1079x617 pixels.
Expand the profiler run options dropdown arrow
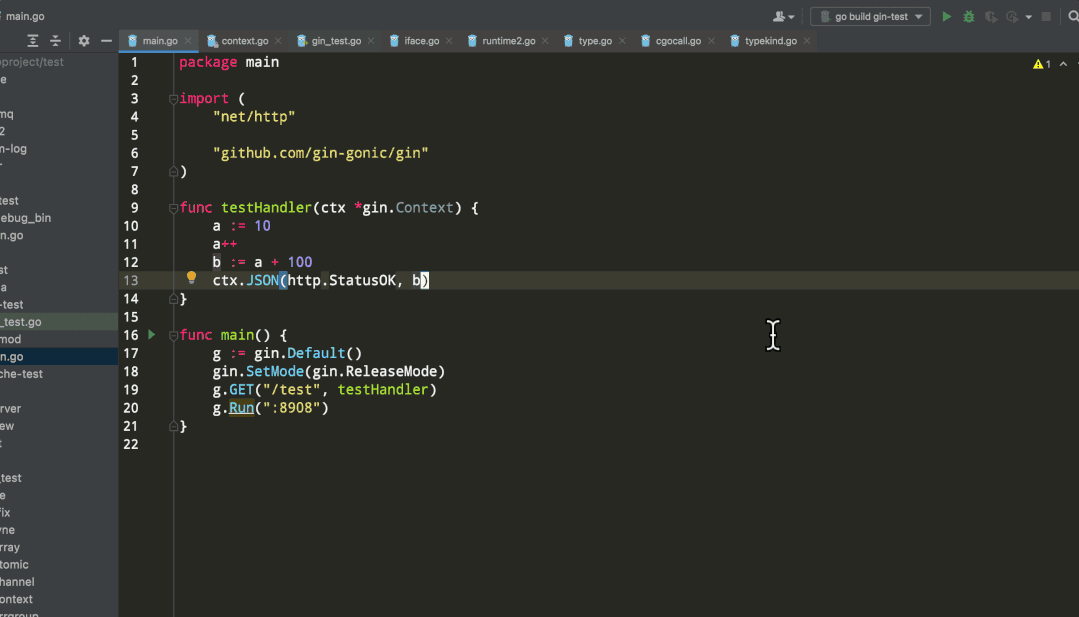[1029, 17]
